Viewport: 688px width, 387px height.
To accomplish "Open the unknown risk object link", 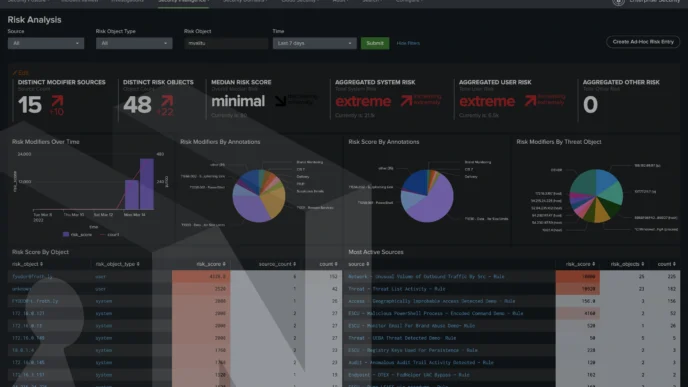I will point(22,289).
